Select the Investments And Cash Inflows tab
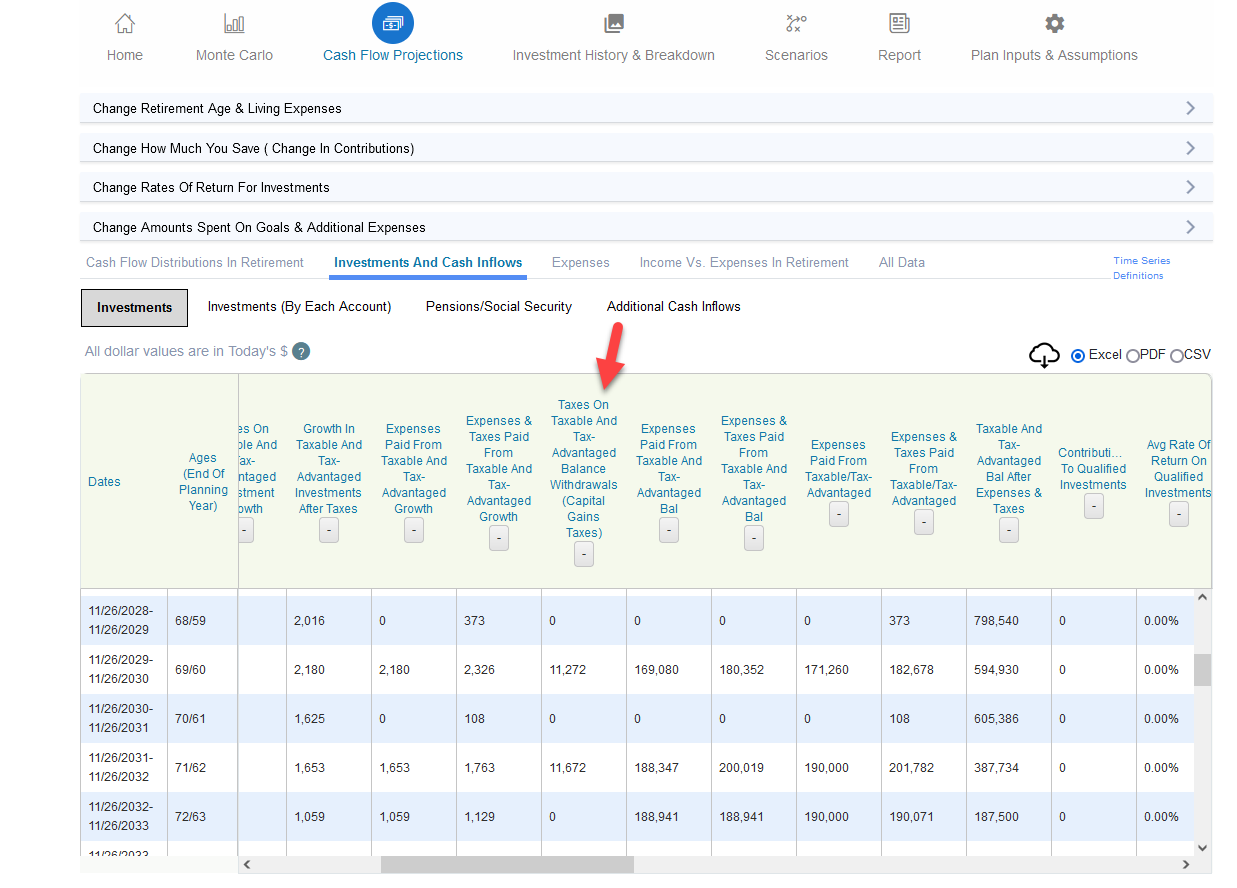 coord(428,262)
